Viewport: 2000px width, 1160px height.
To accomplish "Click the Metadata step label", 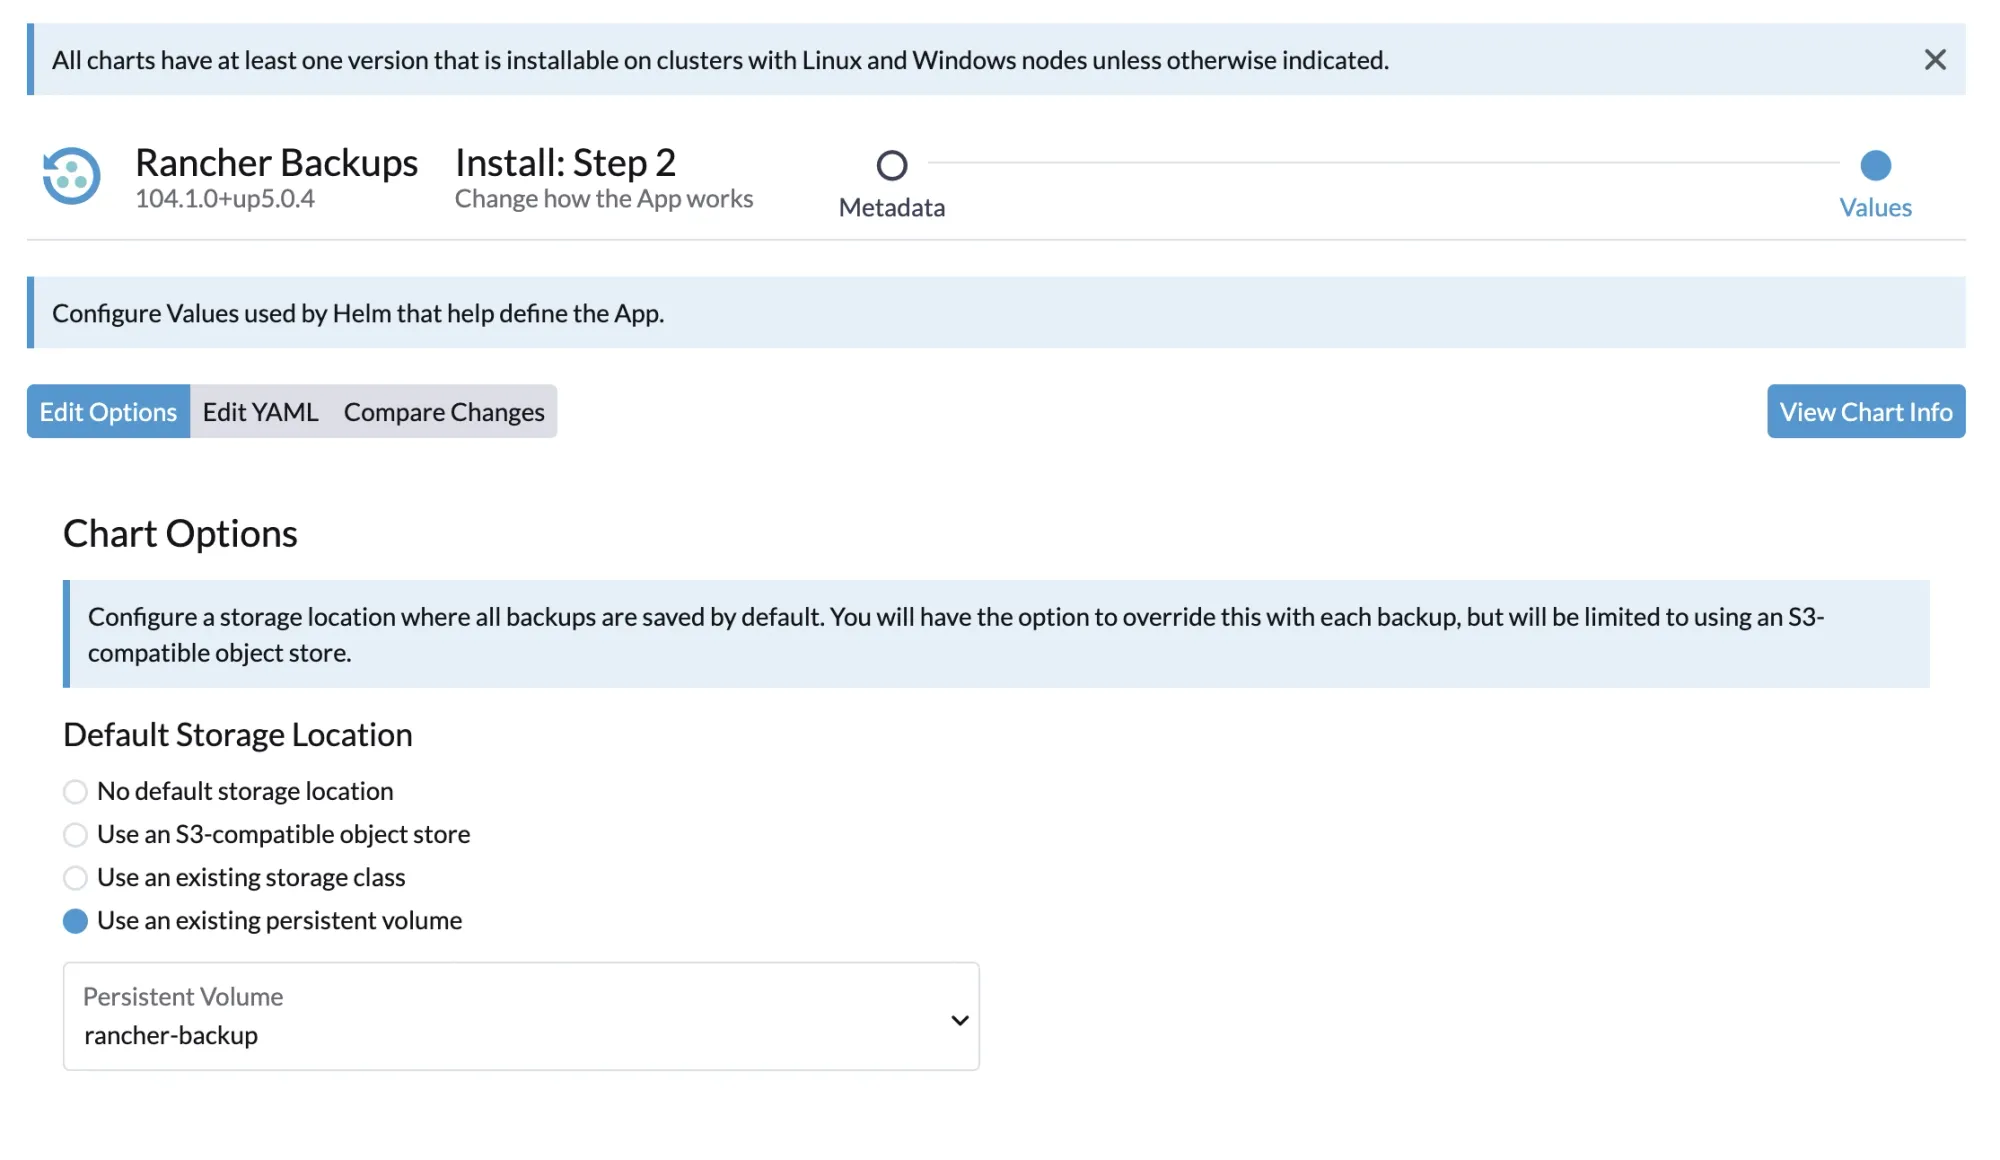I will pyautogui.click(x=891, y=208).
